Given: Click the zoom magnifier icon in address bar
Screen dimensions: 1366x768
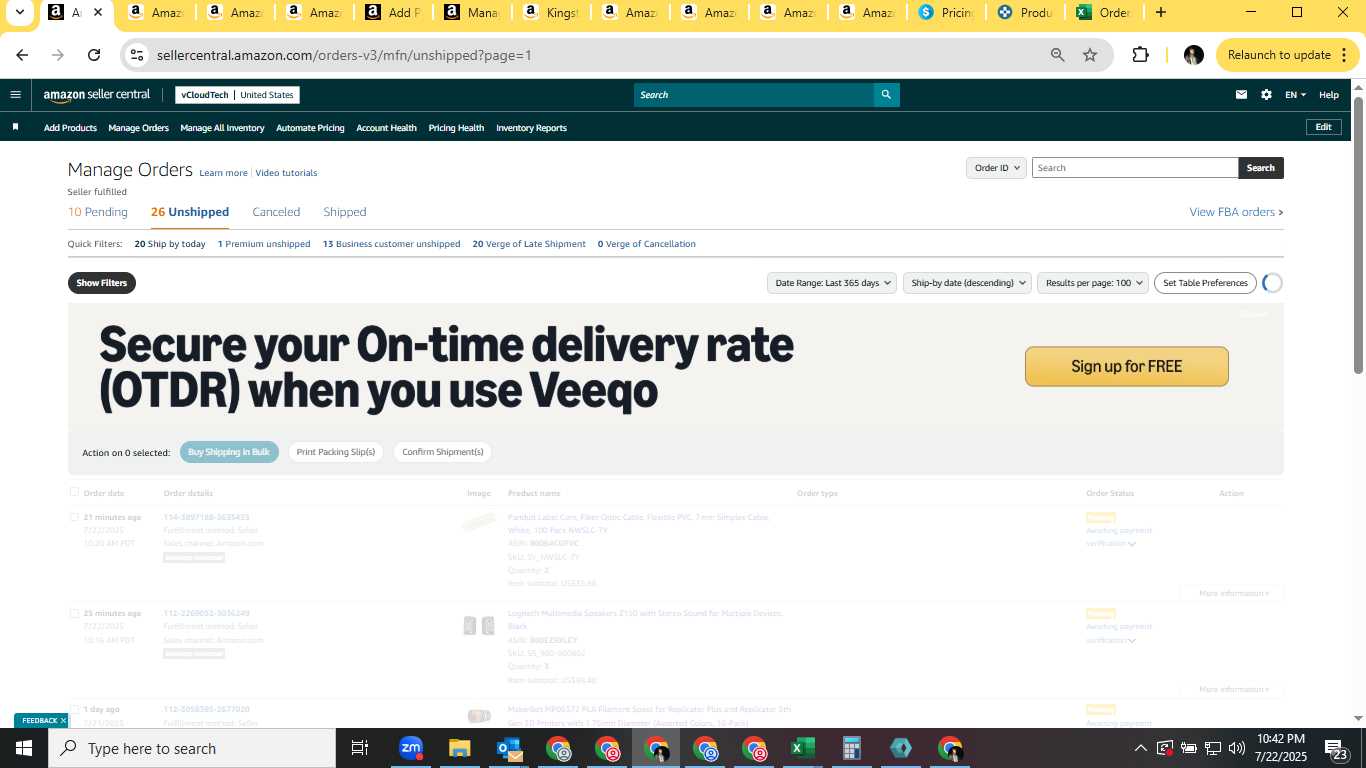Looking at the screenshot, I should tap(1057, 55).
